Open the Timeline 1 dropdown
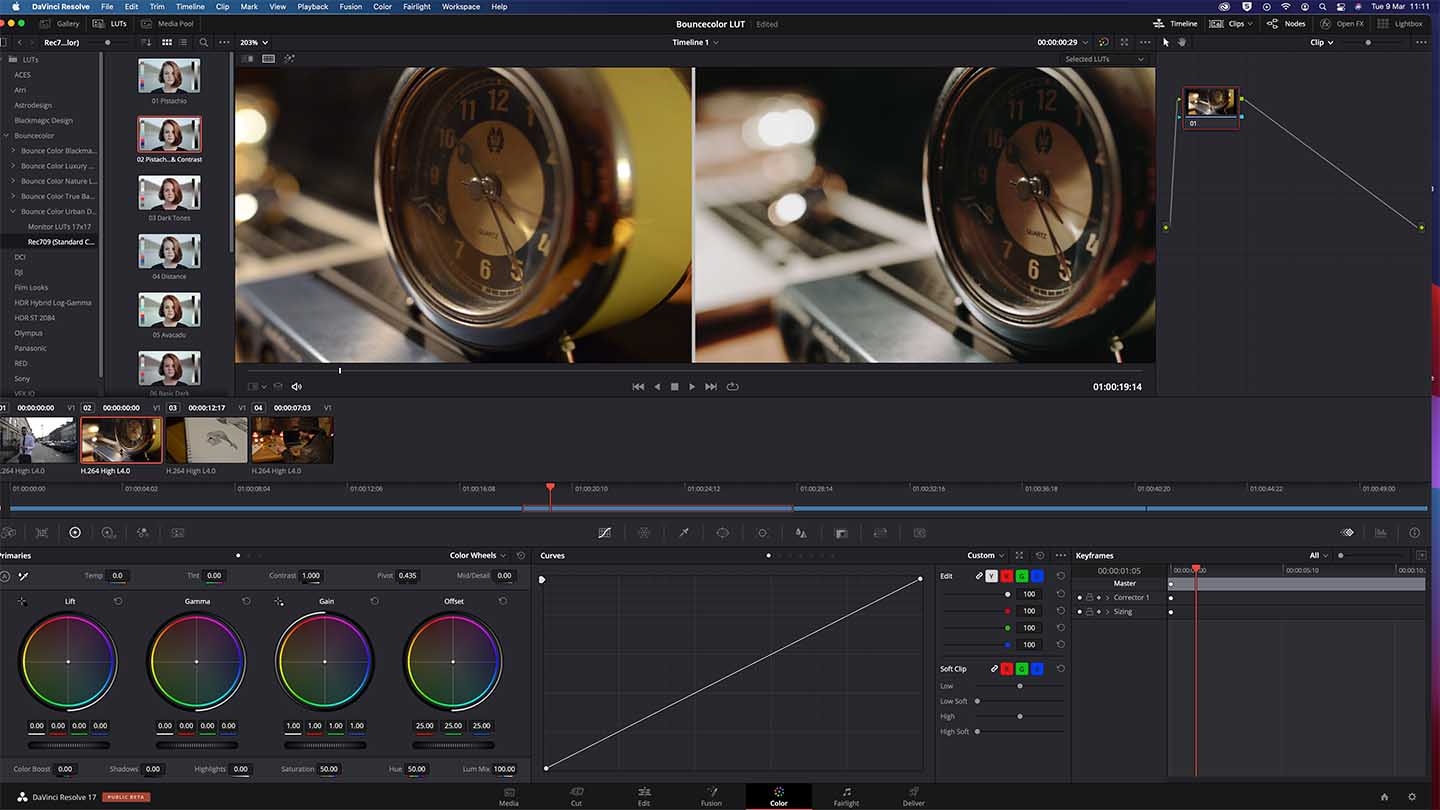This screenshot has width=1440, height=810. coord(696,42)
